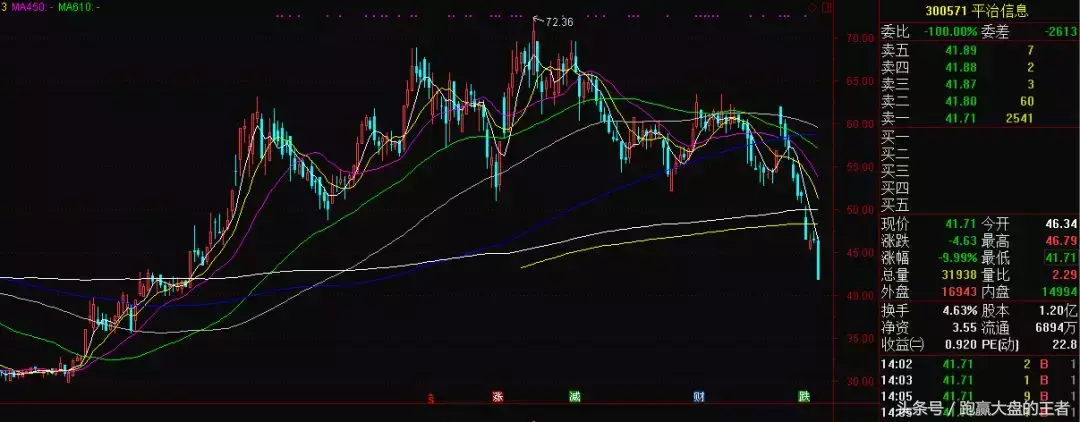The image size is (1080, 422).
Task: Select the MA610 indicator label
Action: pos(79,6)
